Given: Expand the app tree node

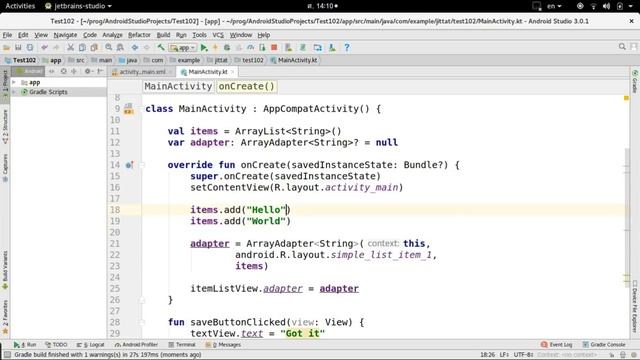Looking at the screenshot, I should (x=14, y=82).
